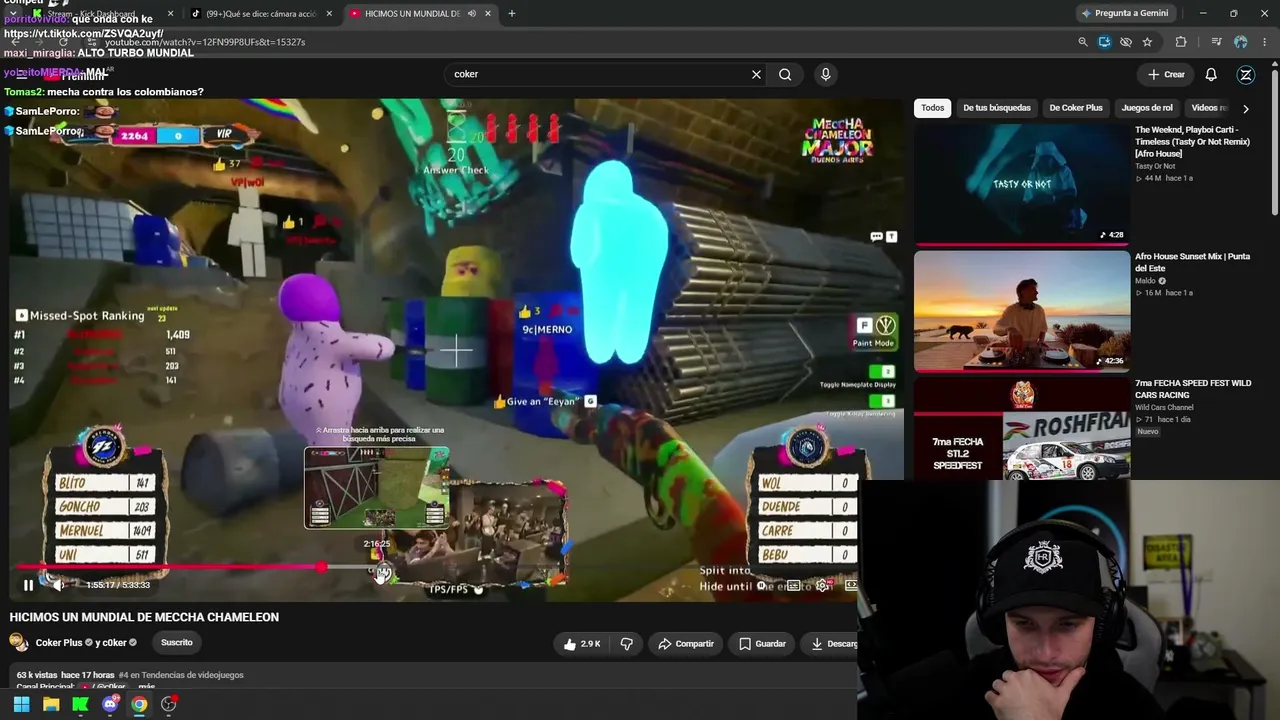The height and width of the screenshot is (720, 1280).
Task: Open YouTube notifications bell
Action: tap(1211, 74)
